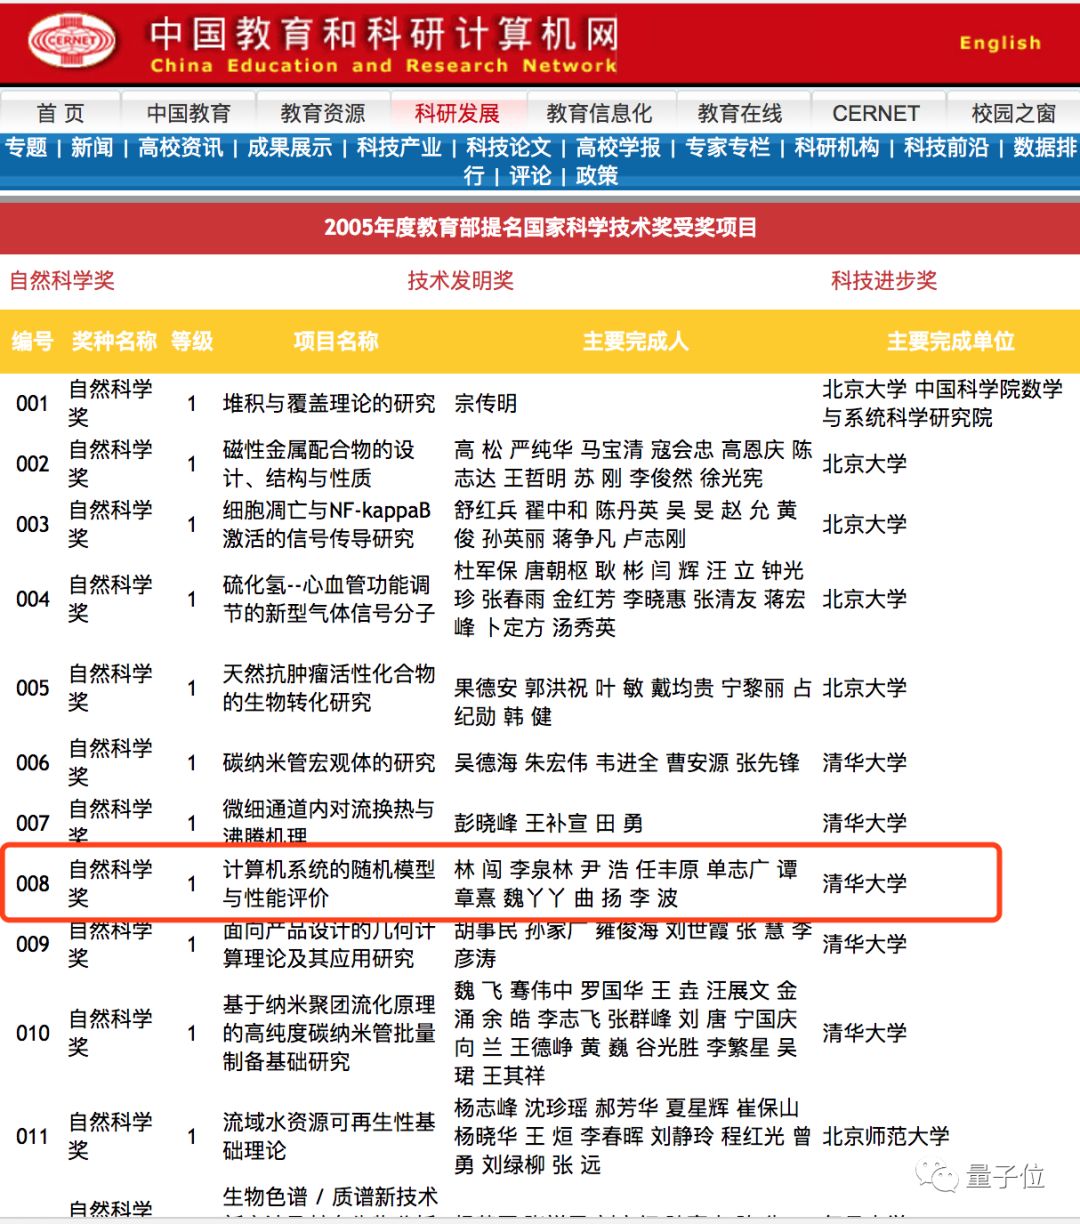Switch to English language link
Viewport: 1080px width, 1224px height.
pos(1000,43)
